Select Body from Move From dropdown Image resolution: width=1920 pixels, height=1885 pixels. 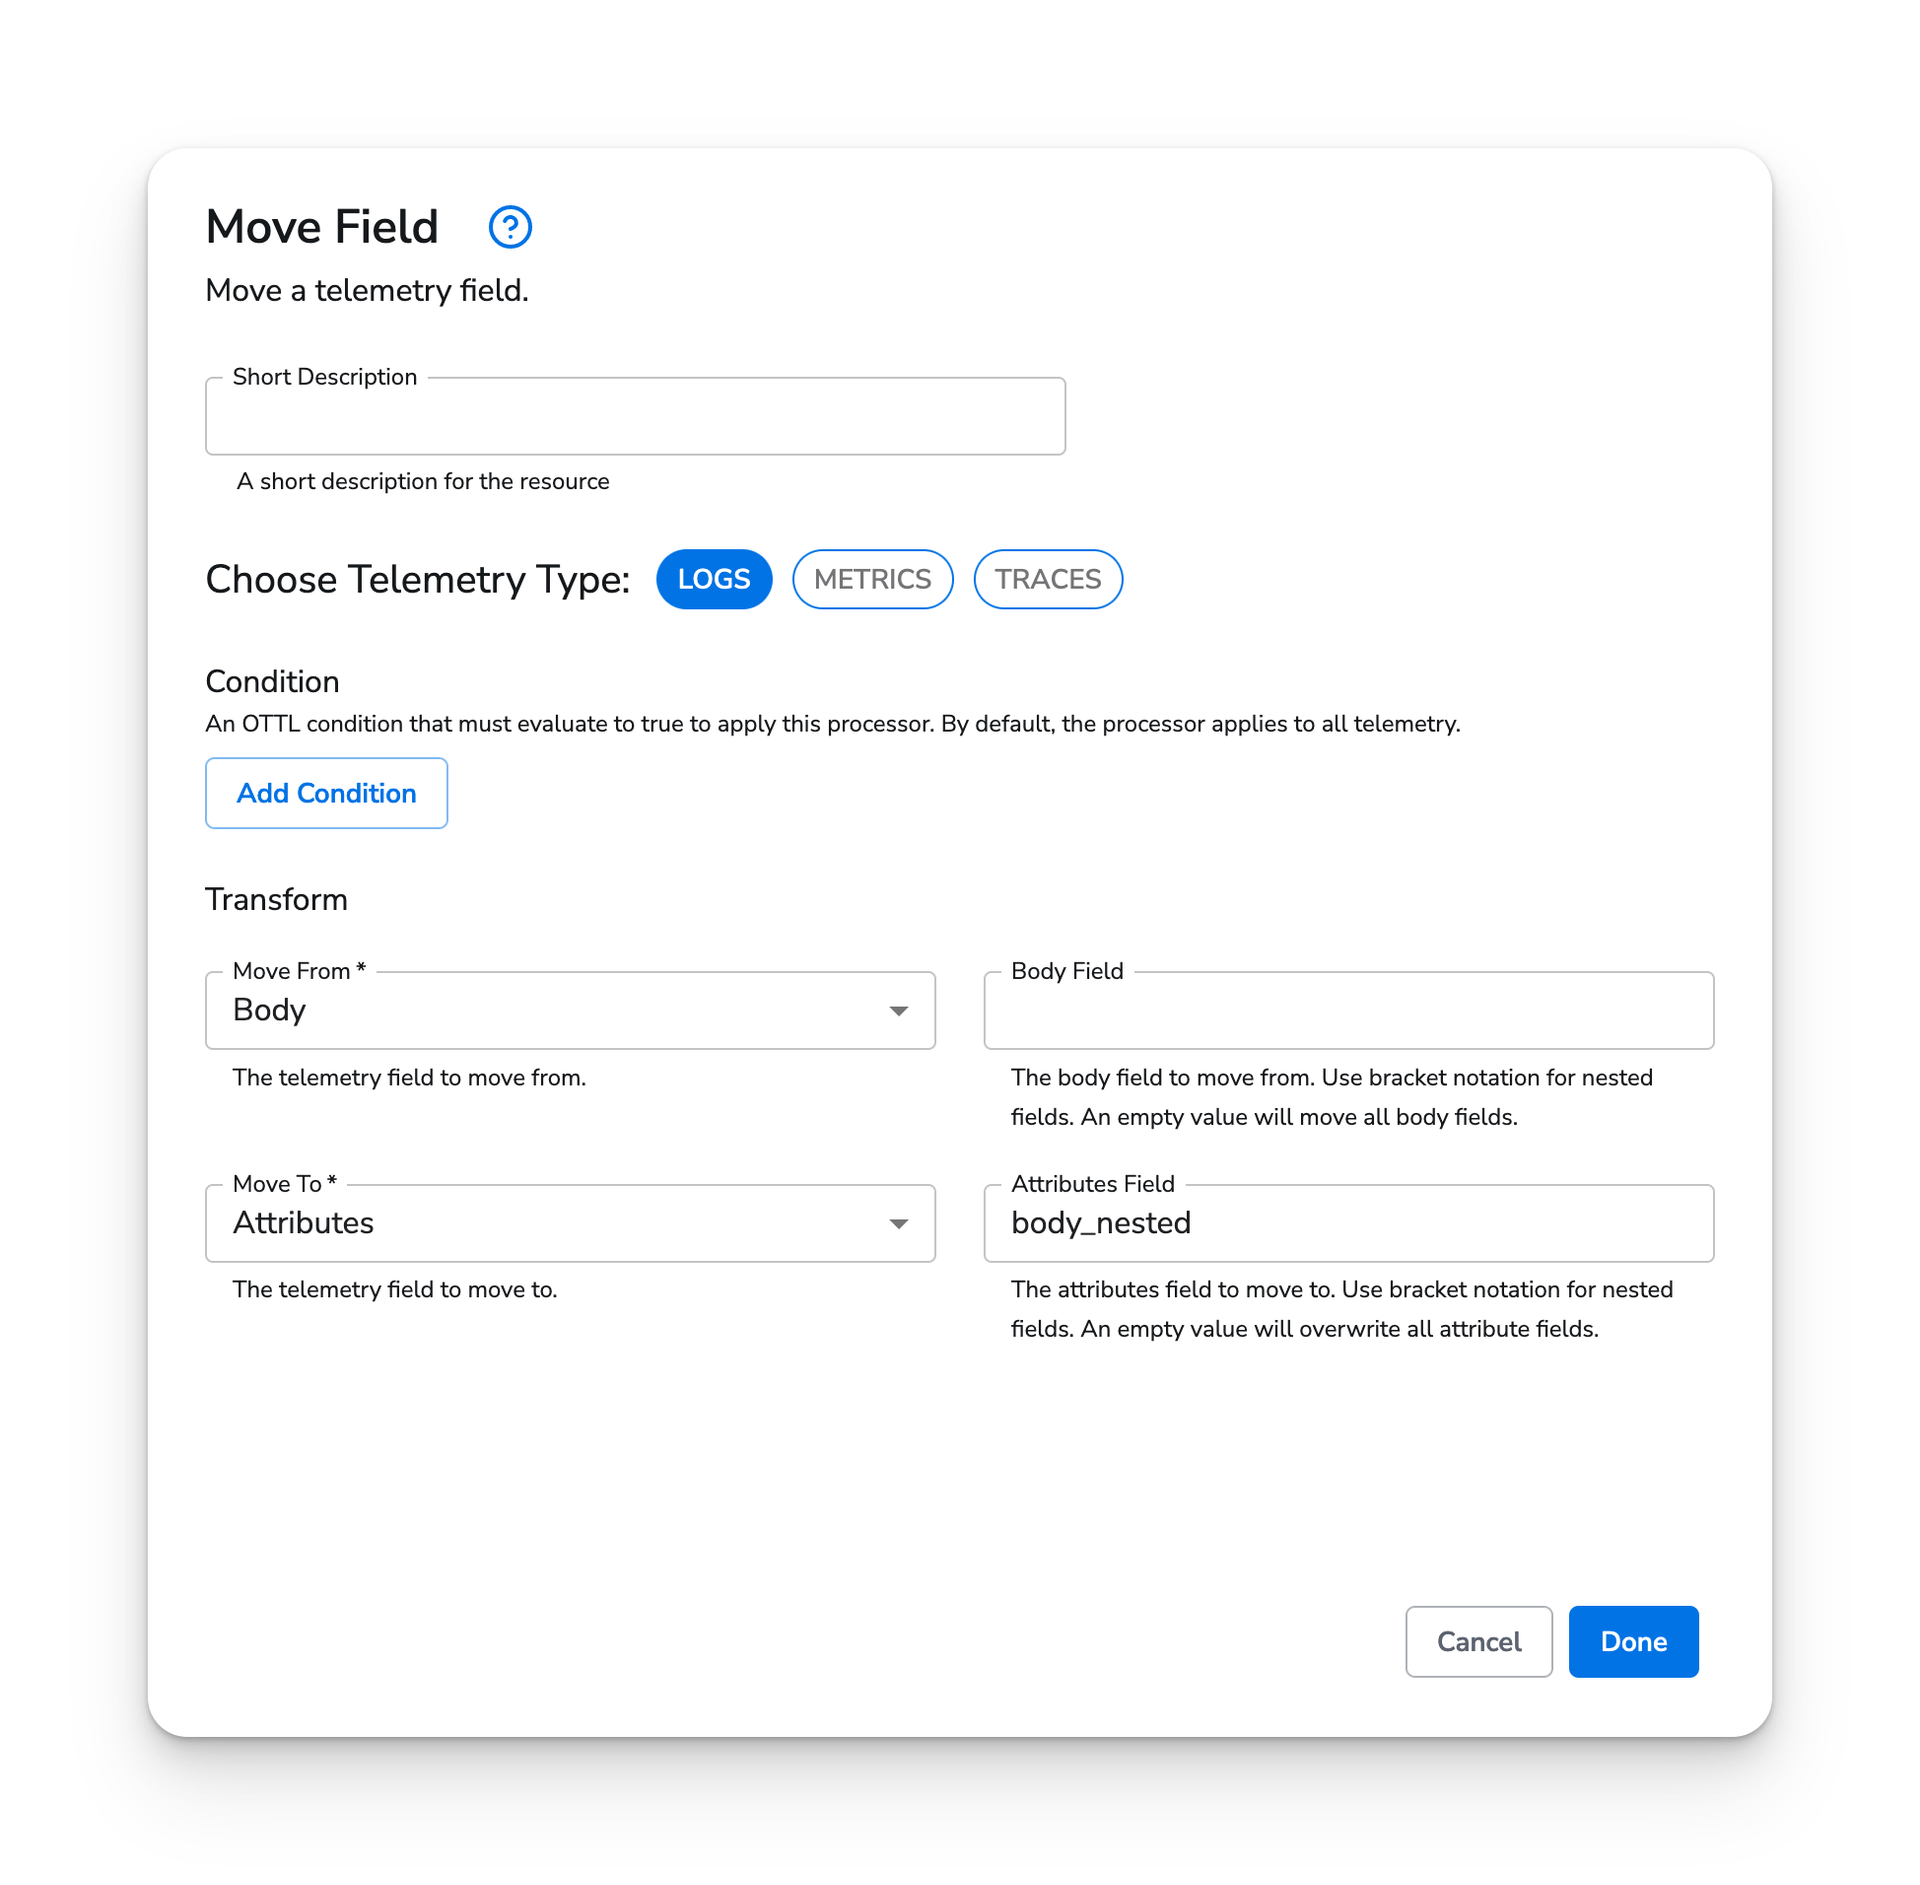[572, 1010]
